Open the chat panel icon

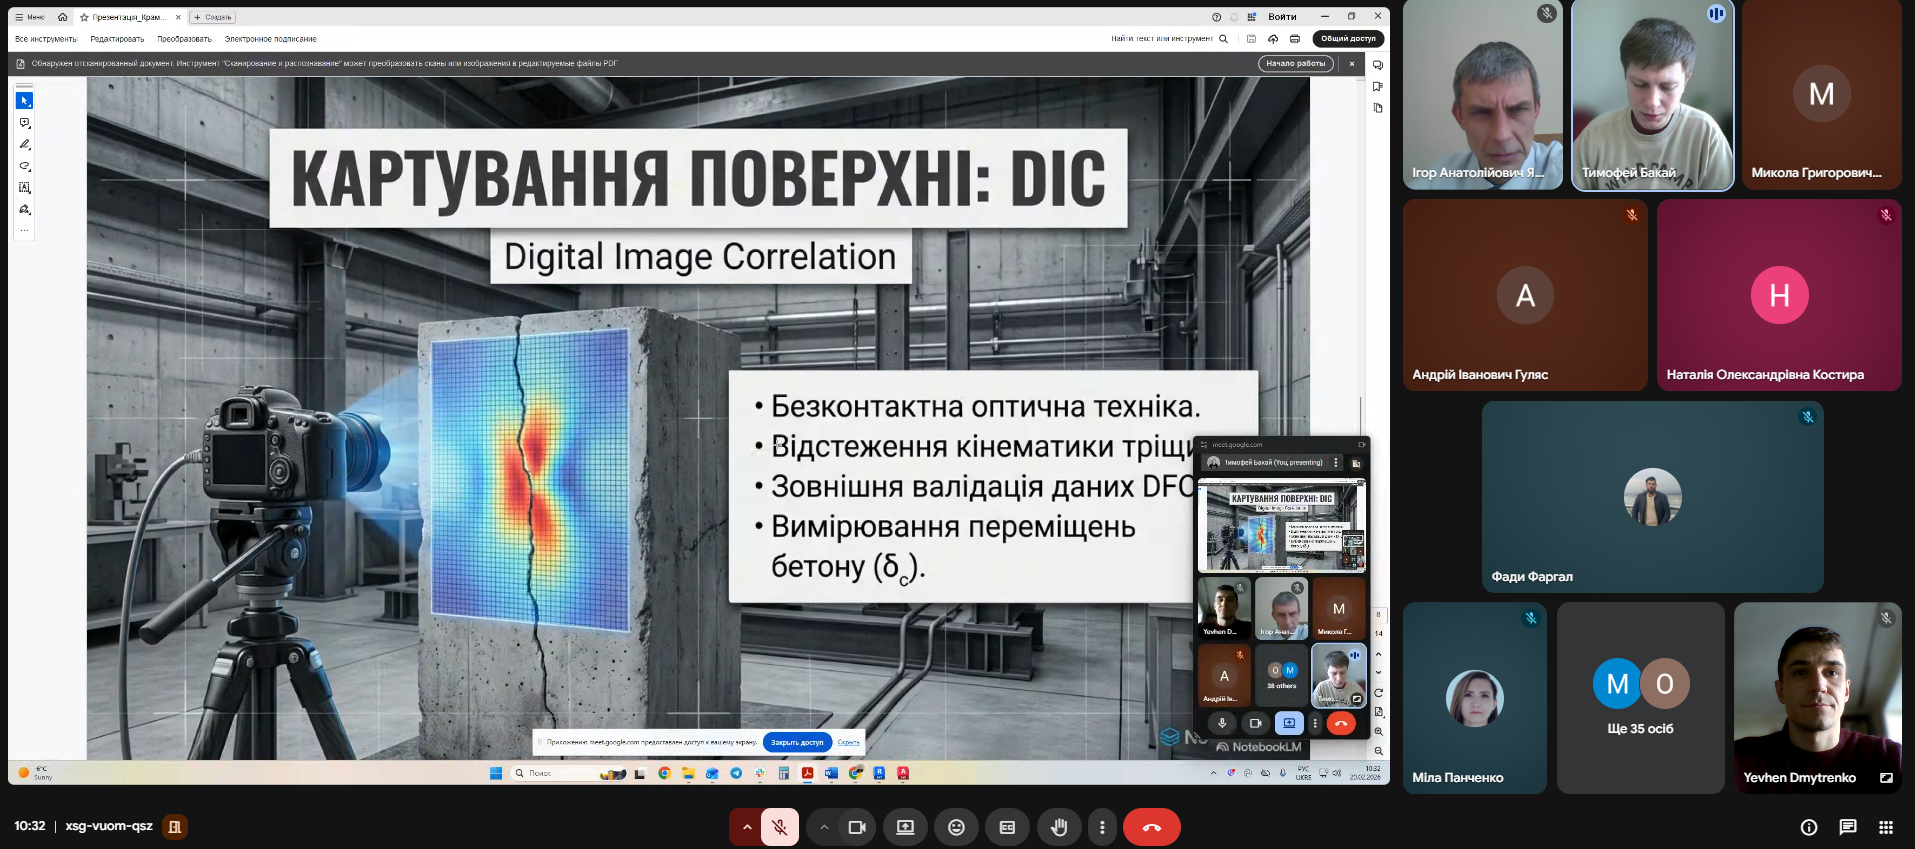point(1847,827)
